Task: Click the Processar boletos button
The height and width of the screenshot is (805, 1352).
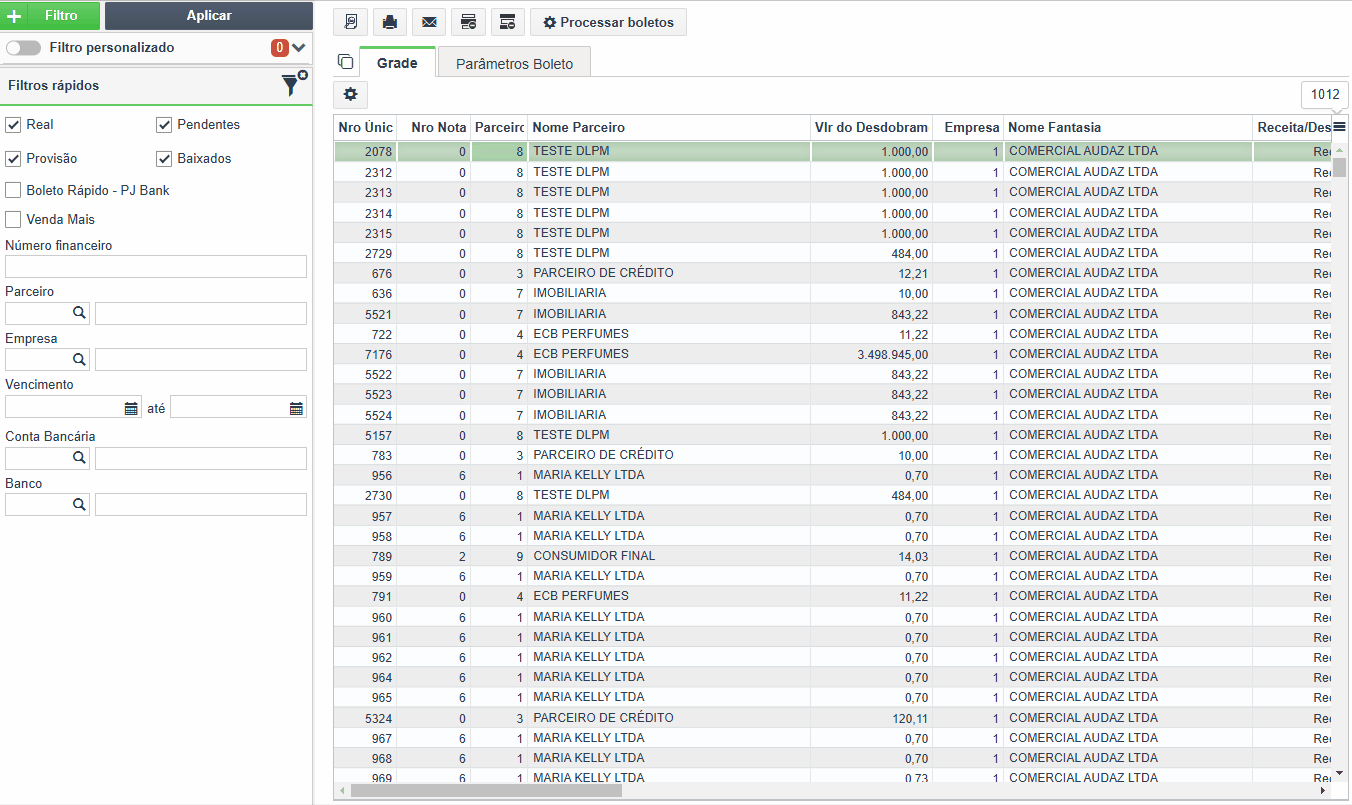Action: [608, 22]
